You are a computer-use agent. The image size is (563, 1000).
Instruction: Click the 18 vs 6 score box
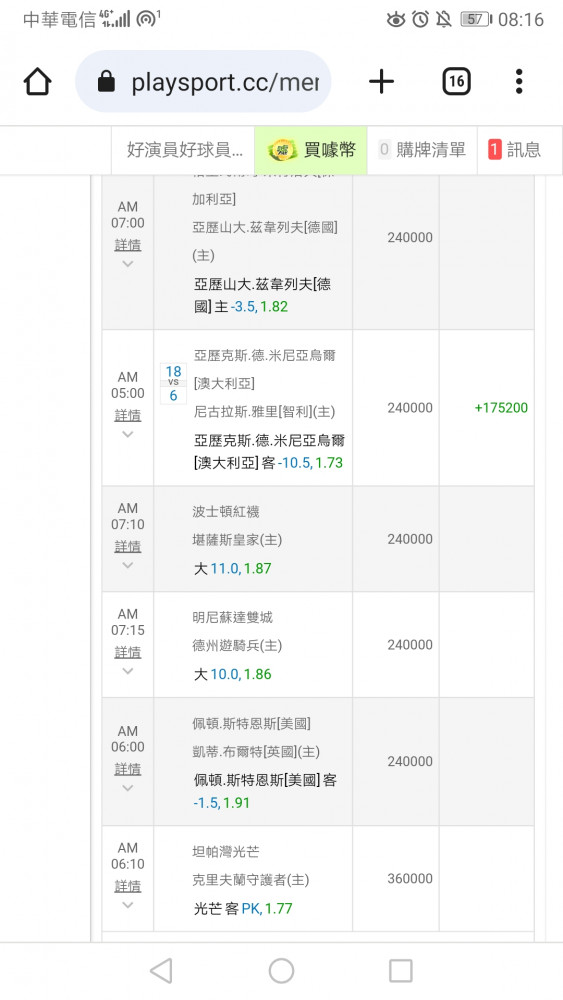coord(173,383)
